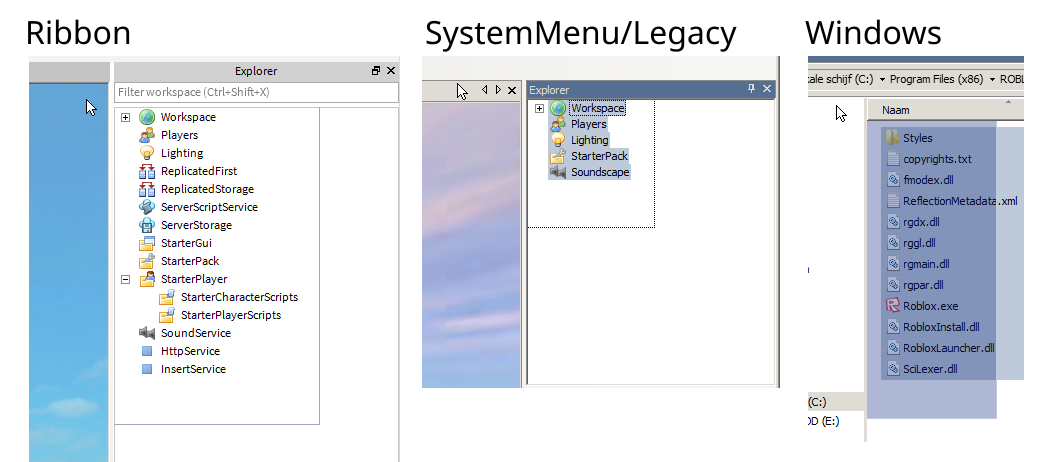This screenshot has width=1038, height=462.
Task: Collapse the StarterPlayer node
Action: pos(125,279)
